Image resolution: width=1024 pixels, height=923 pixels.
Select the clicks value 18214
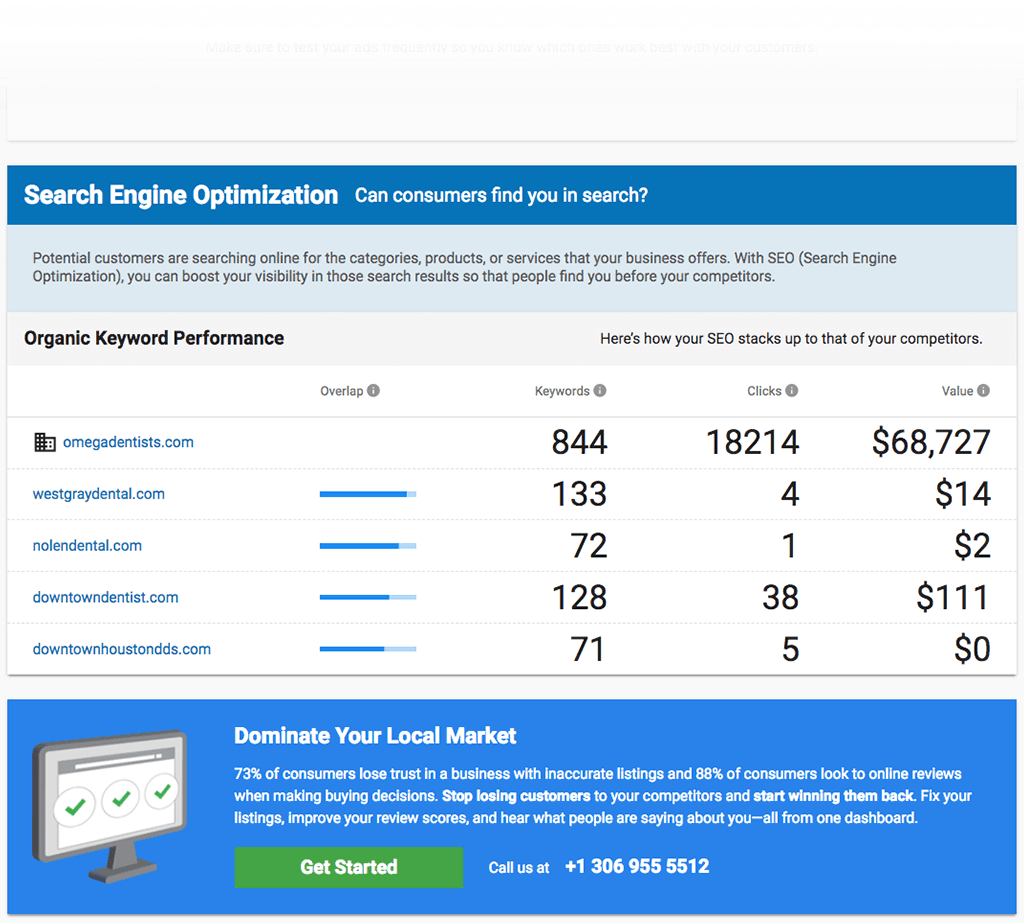(752, 442)
